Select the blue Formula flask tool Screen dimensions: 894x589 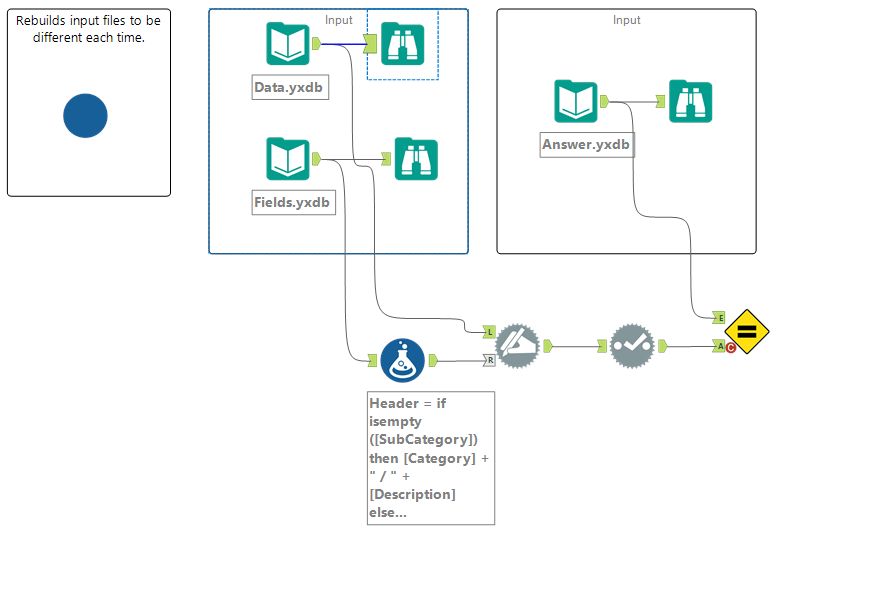[403, 360]
